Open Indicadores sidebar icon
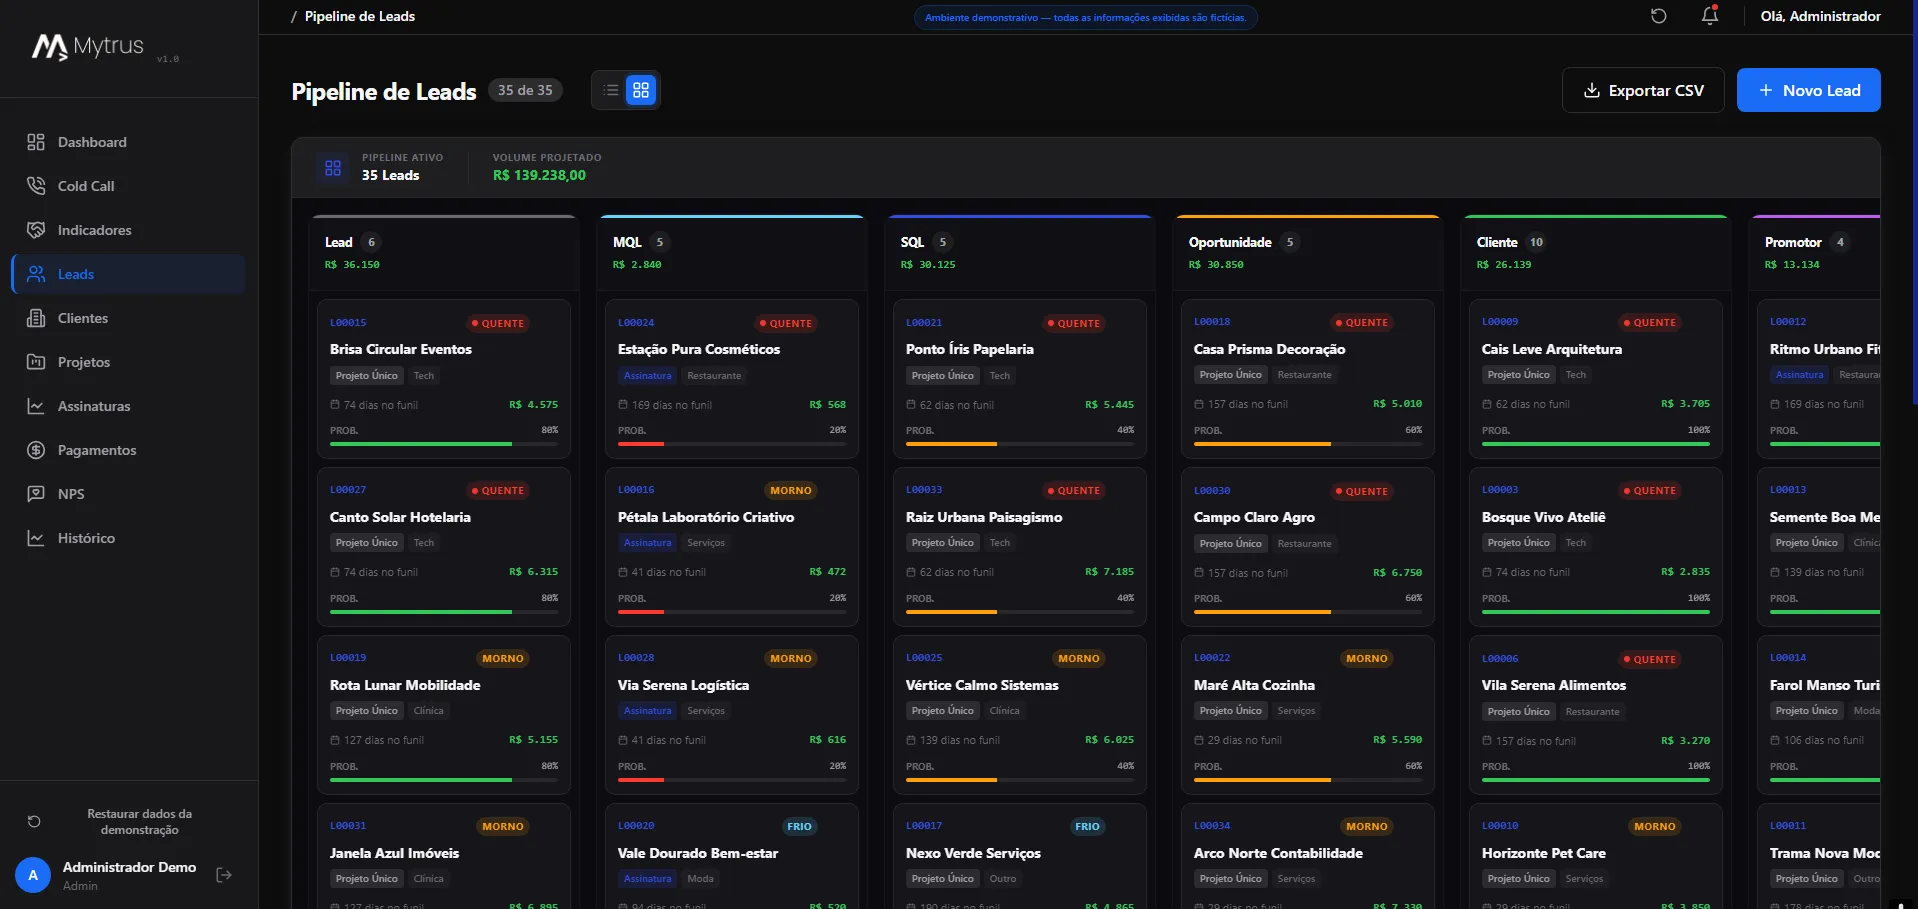1918x909 pixels. tap(36, 230)
